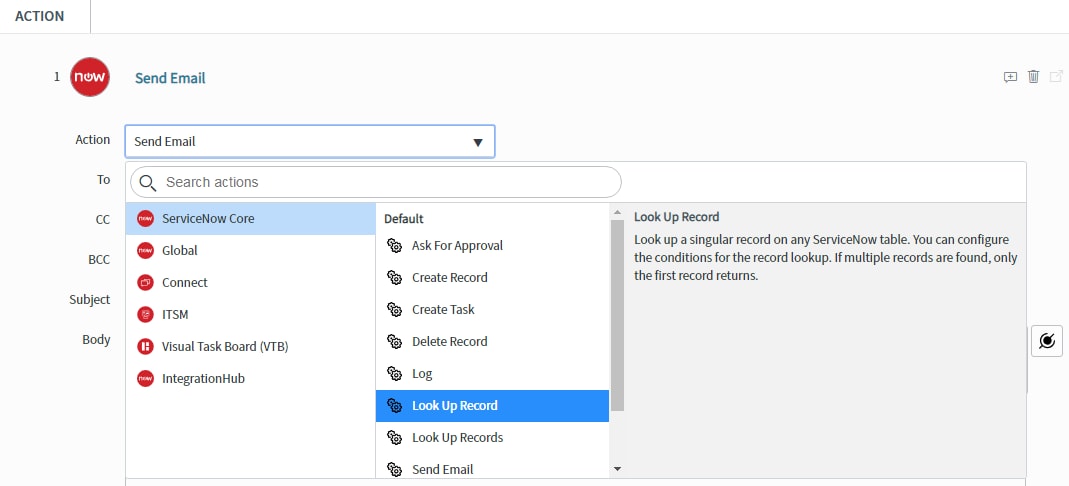Choose ServiceNow Core category
This screenshot has height=486, width=1069.
tap(250, 219)
